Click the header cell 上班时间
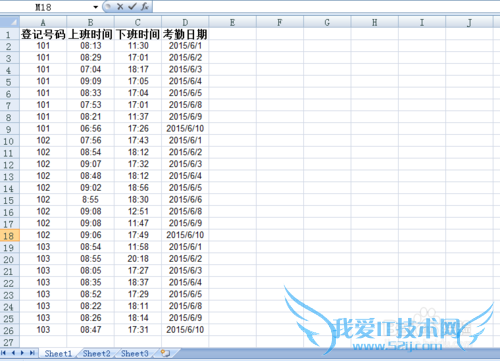The image size is (500, 361). coord(90,34)
